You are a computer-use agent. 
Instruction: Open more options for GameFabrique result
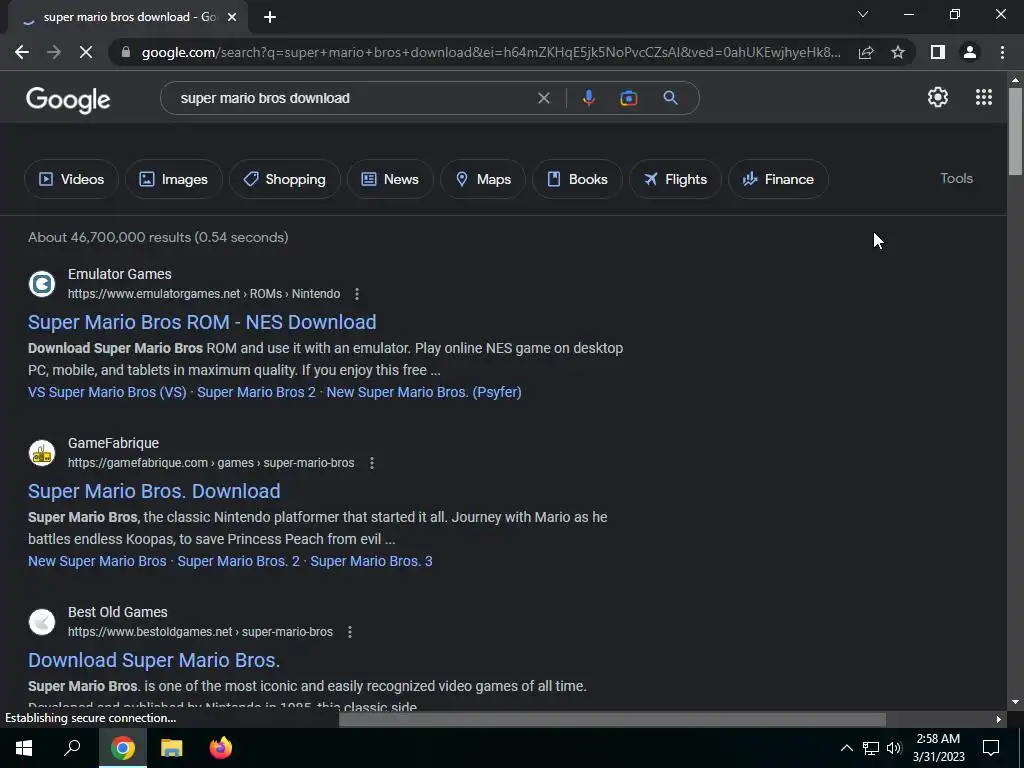pos(372,463)
